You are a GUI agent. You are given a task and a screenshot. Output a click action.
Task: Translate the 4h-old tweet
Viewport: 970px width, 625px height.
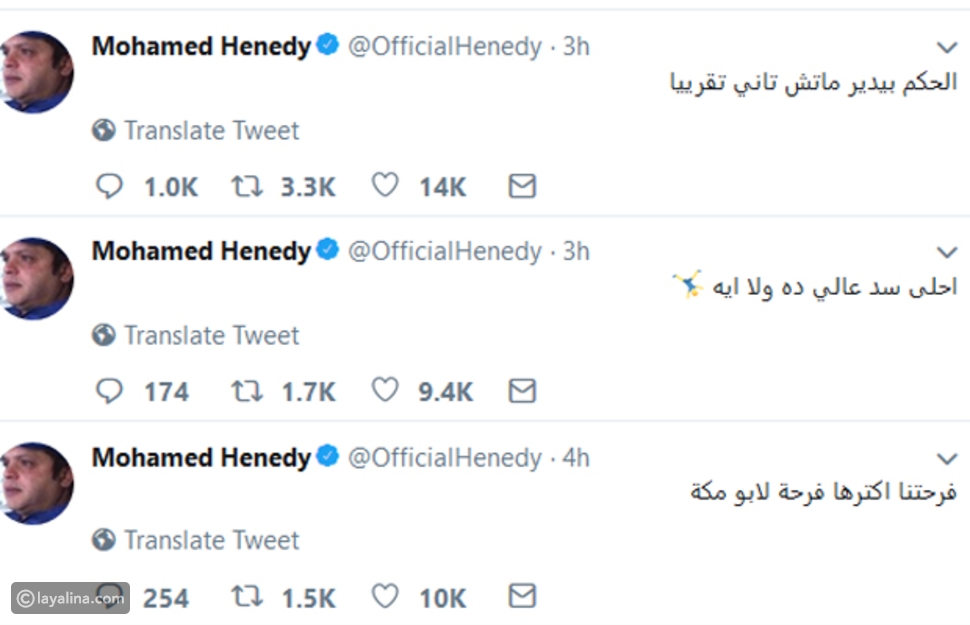point(210,541)
